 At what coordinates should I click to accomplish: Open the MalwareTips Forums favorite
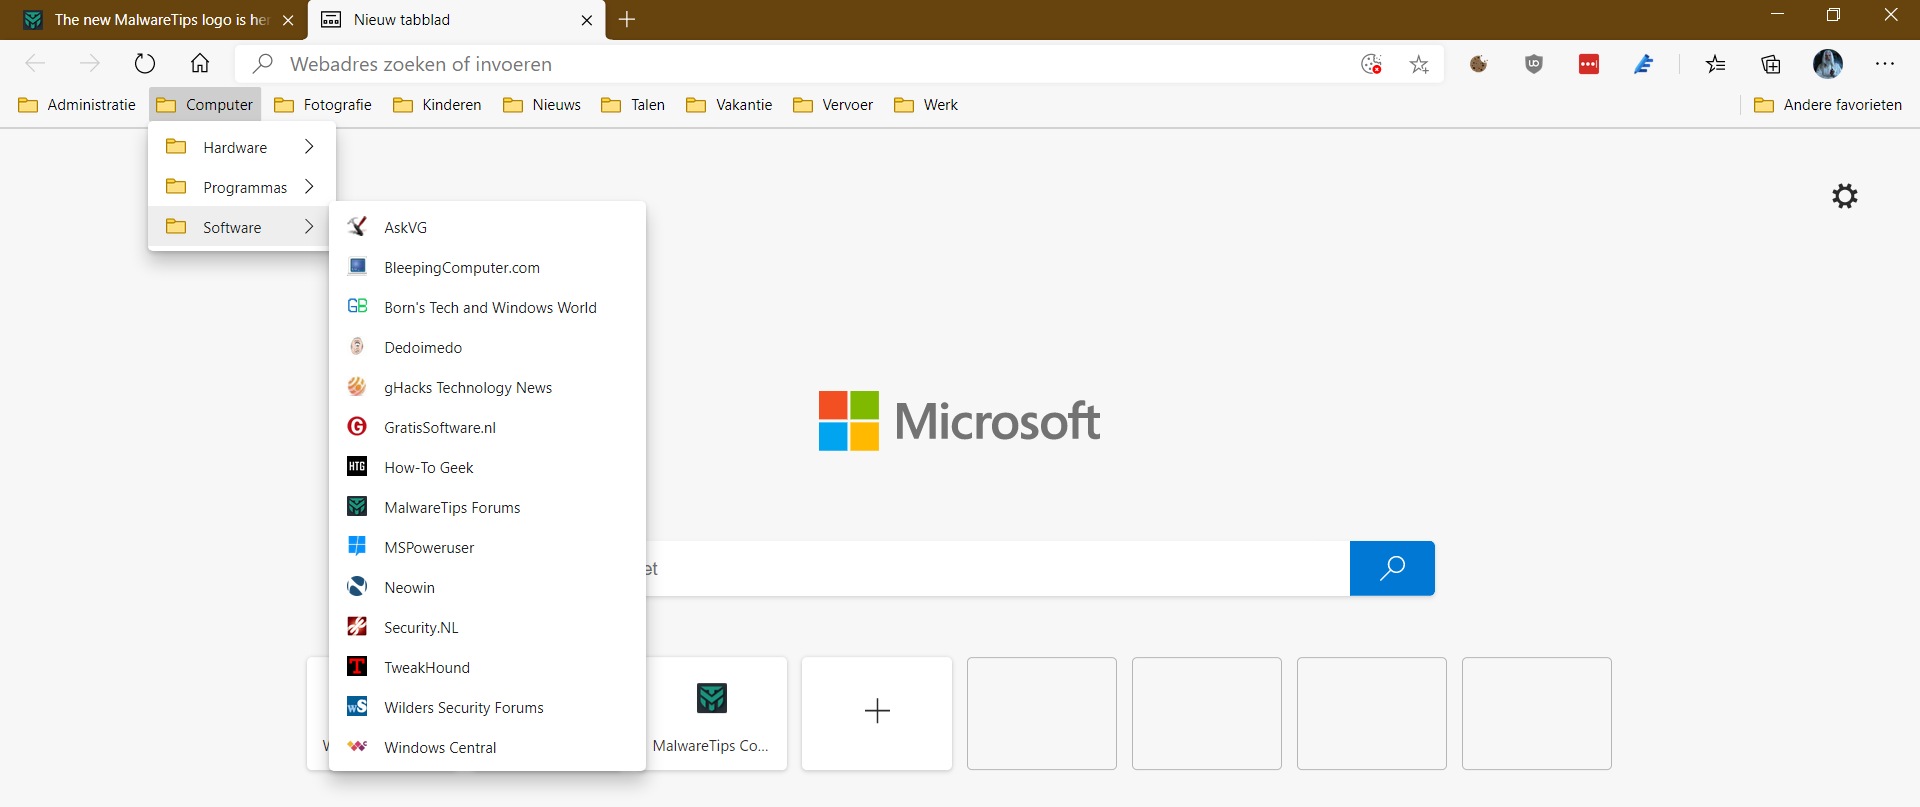click(x=487, y=507)
